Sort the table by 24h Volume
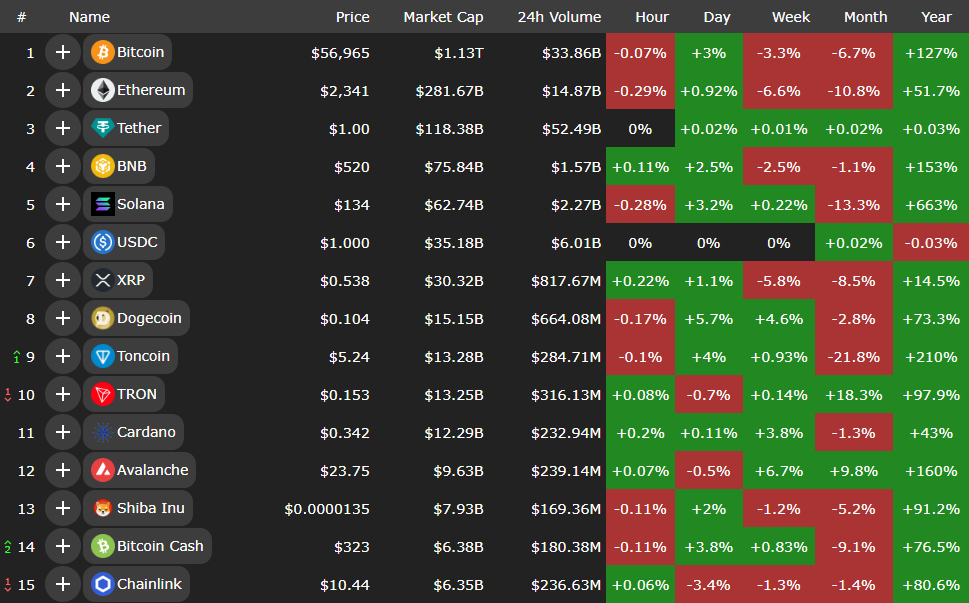Screen dimensions: 969x603 559,17
